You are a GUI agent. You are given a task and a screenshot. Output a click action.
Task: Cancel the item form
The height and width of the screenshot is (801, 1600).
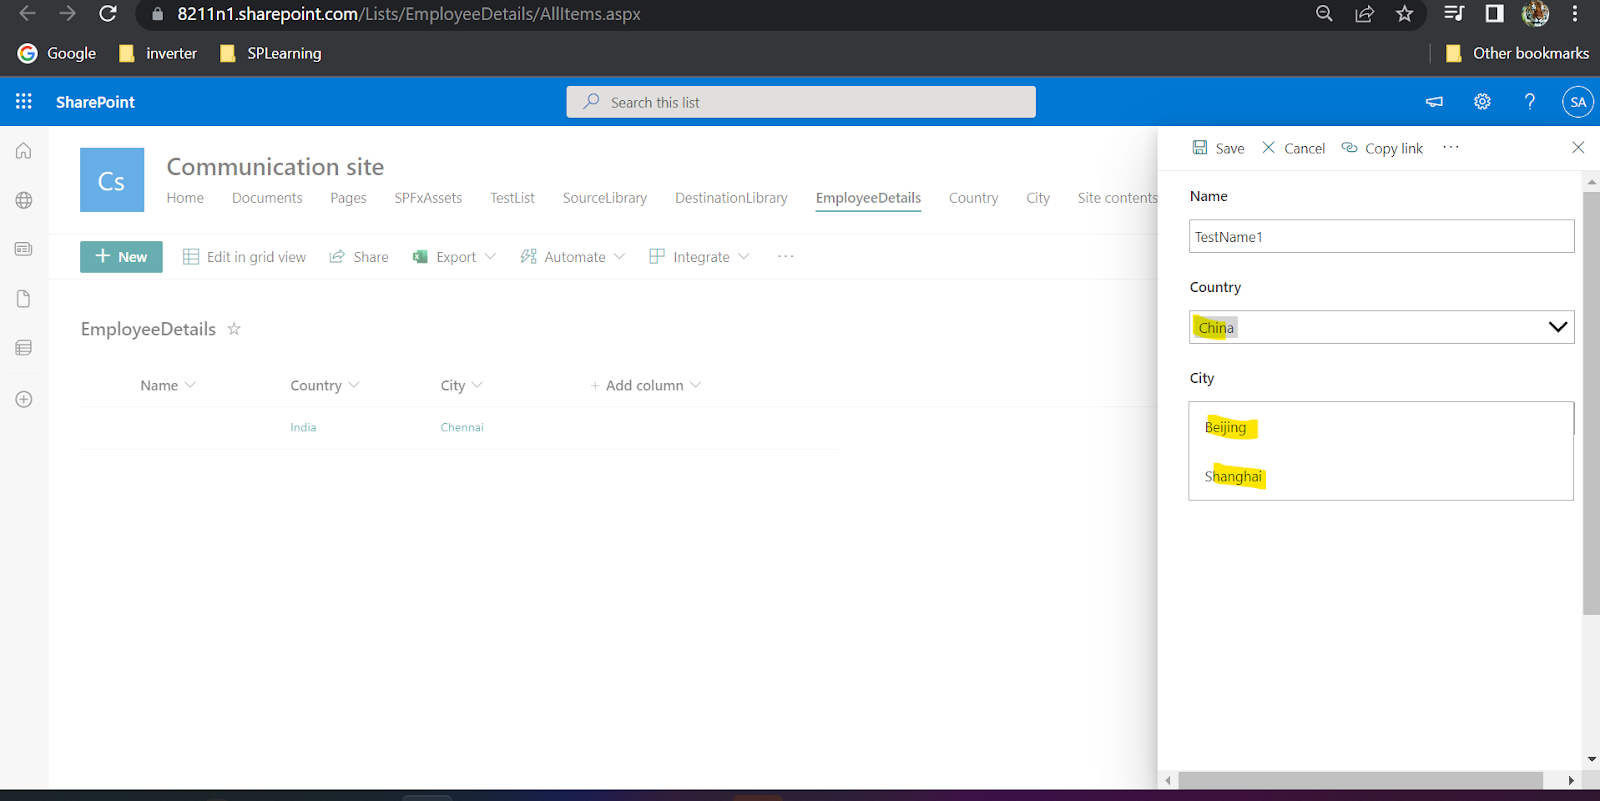(x=1293, y=148)
